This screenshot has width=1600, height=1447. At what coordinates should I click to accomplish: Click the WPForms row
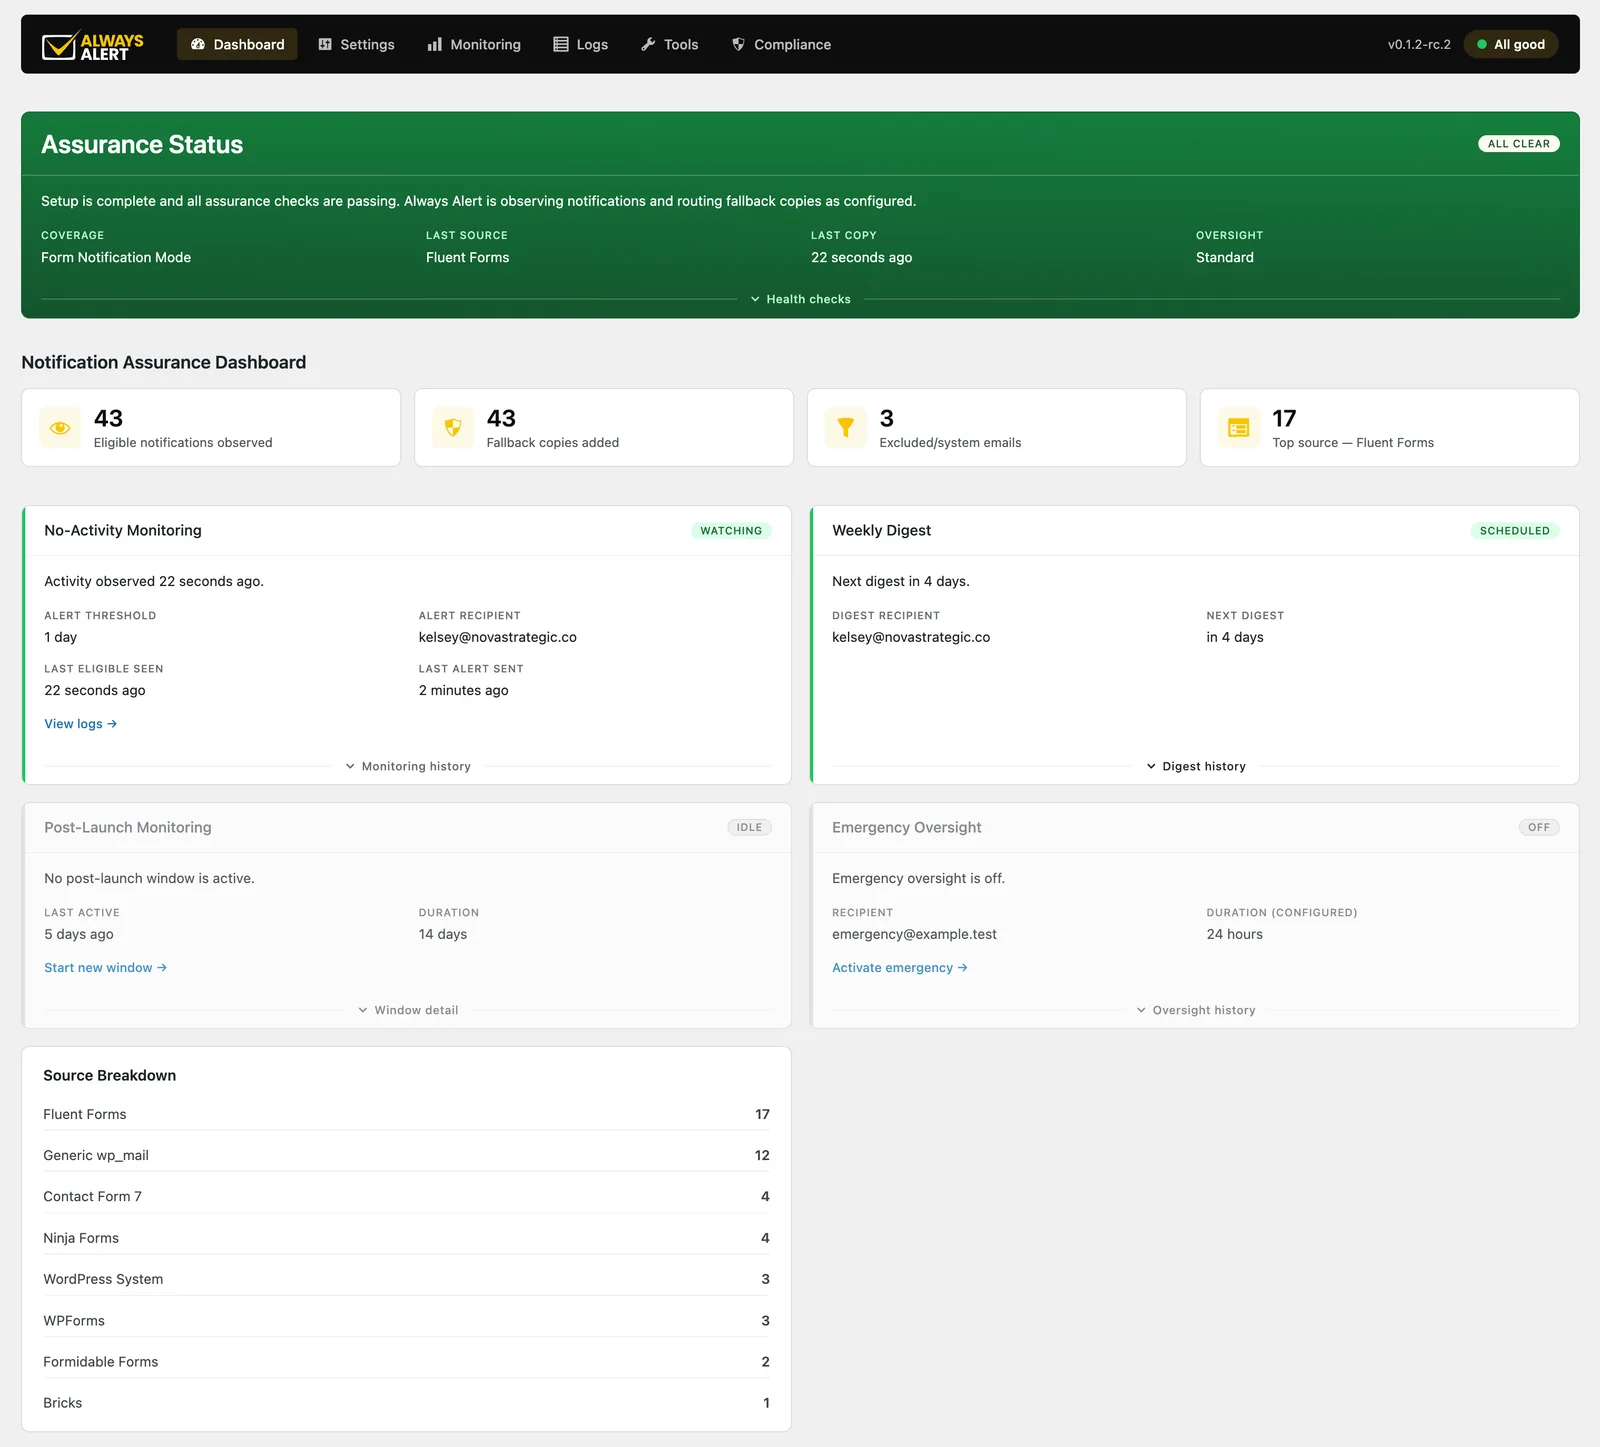tap(406, 1321)
